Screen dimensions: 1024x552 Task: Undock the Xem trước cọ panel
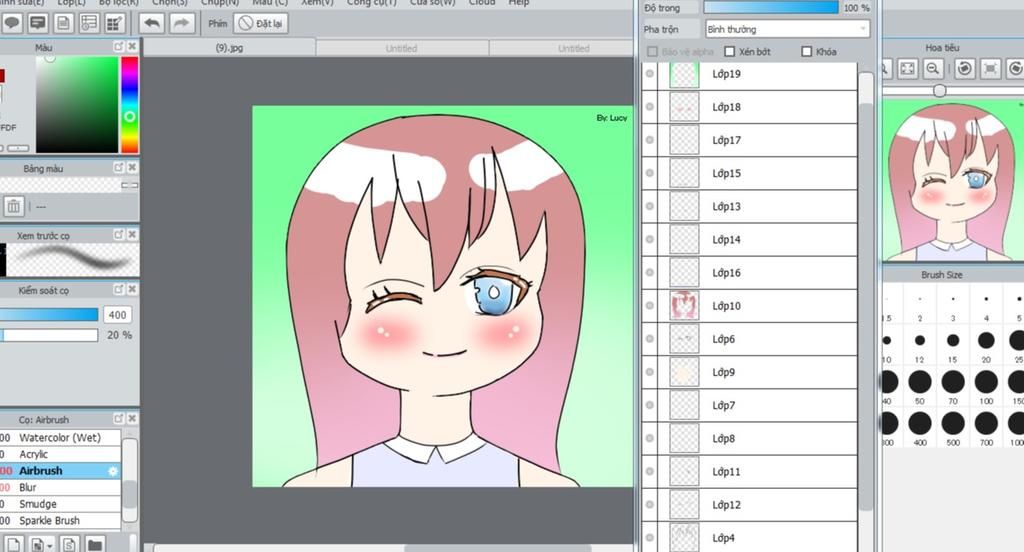tap(119, 235)
